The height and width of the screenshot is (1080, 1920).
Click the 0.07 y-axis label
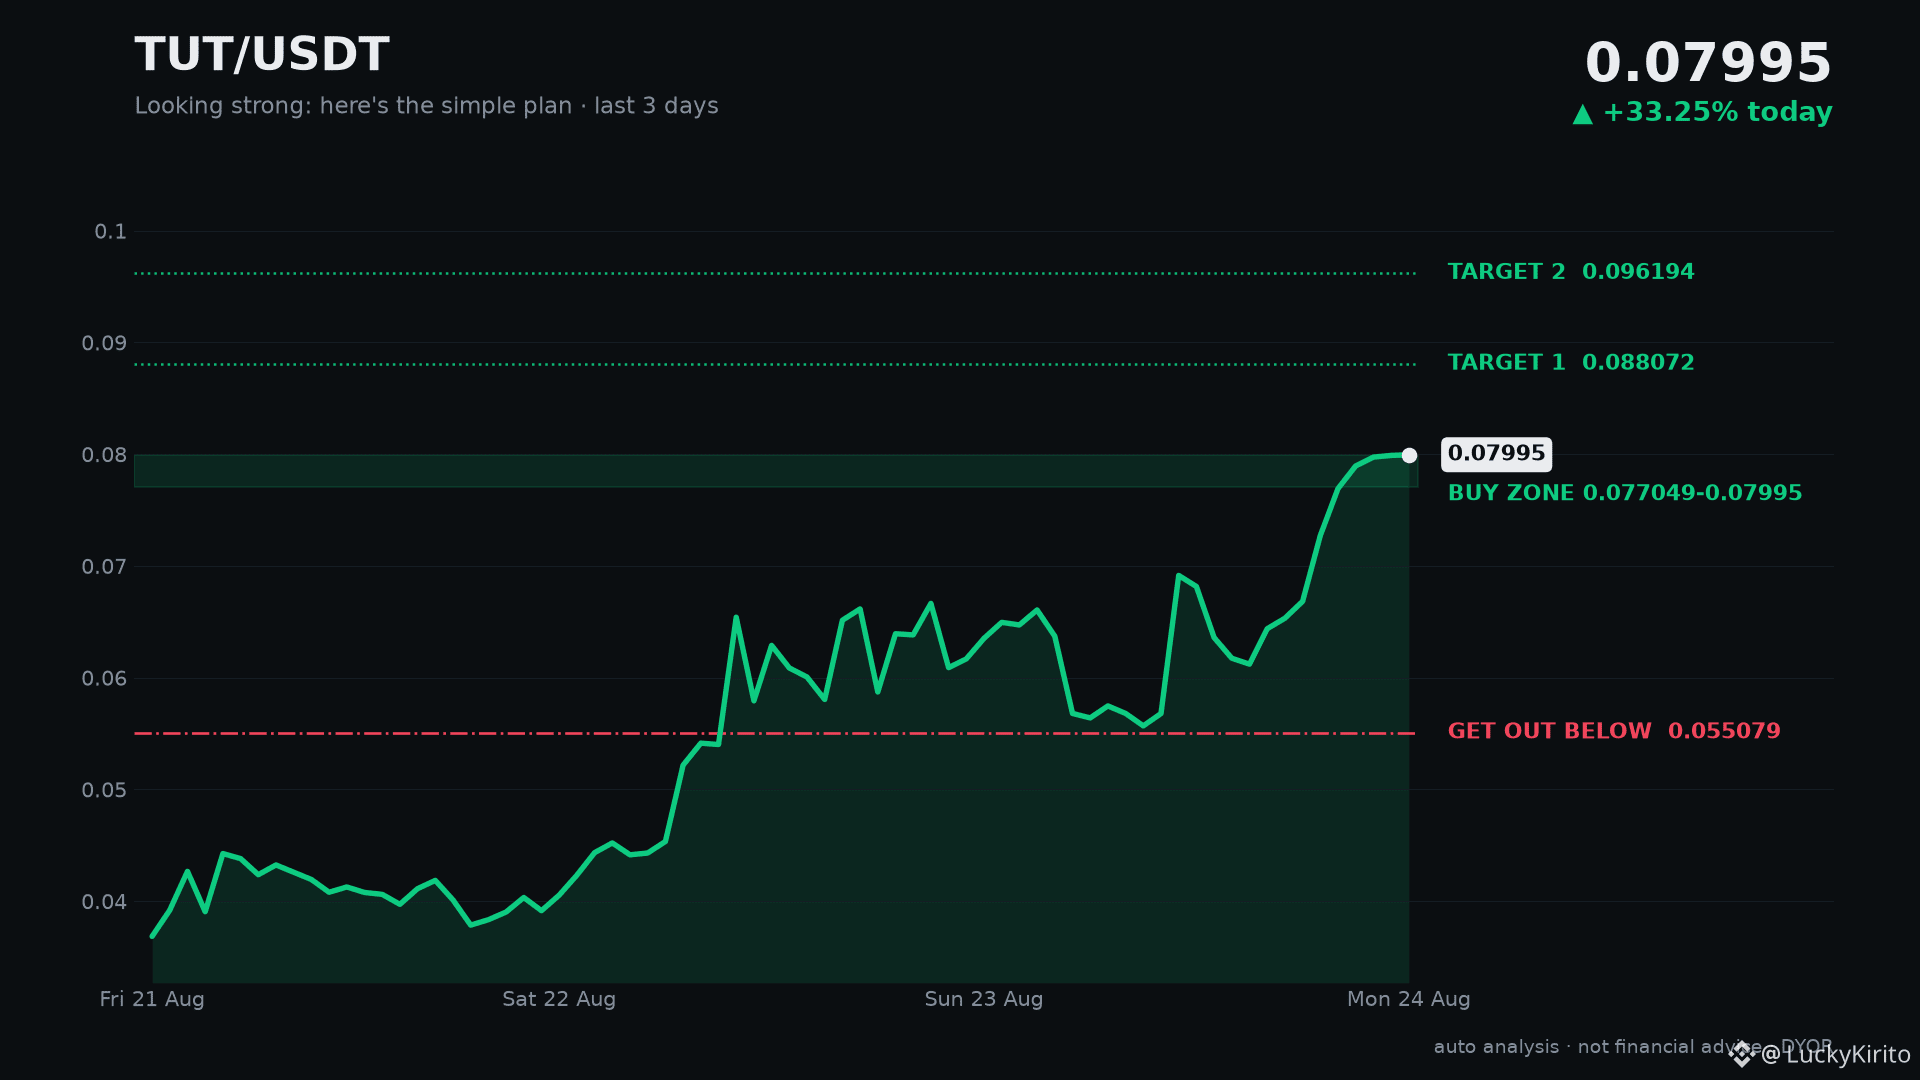pyautogui.click(x=104, y=567)
